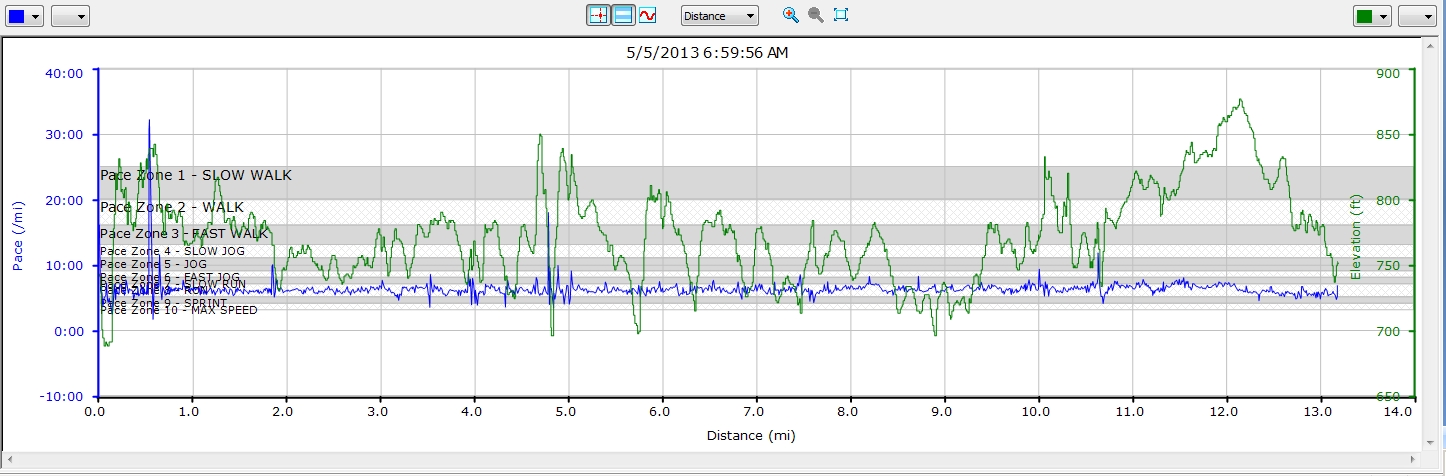This screenshot has width=1446, height=476.
Task: Fit chart to window icon
Action: click(x=840, y=15)
